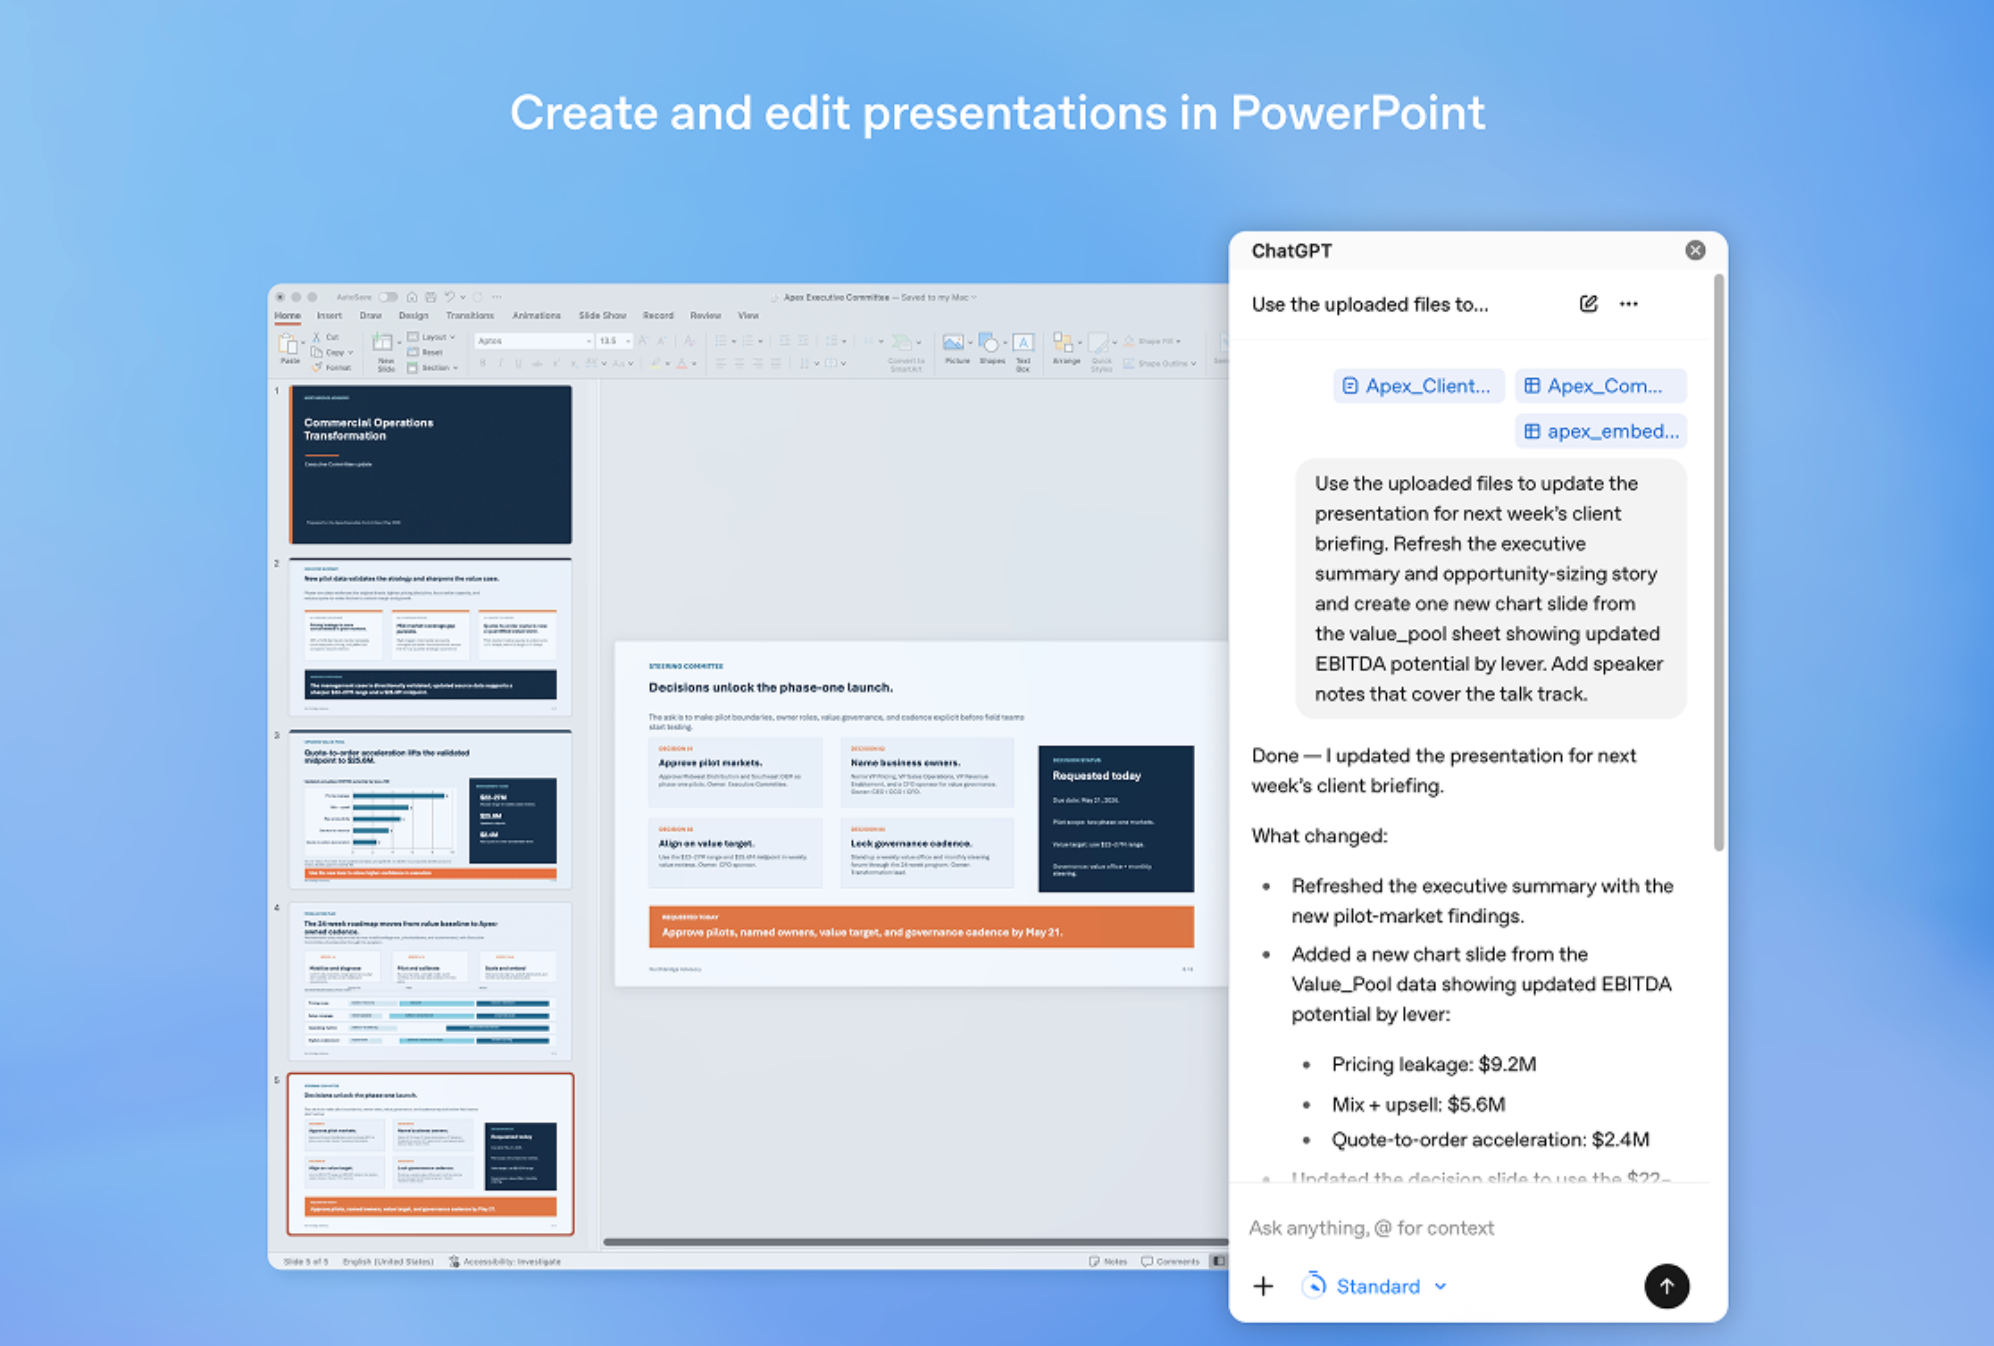1994x1346 pixels.
Task: Select the slide 2 thumbnail
Action: click(x=430, y=637)
